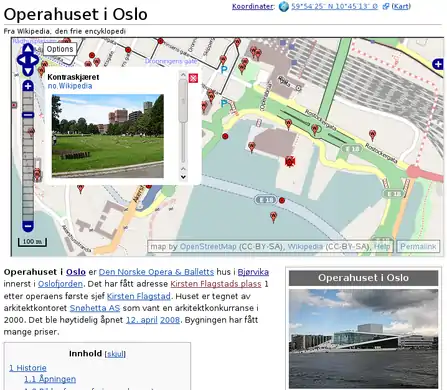Jump to the 1 Historie section
This screenshot has width=447, height=390.
(28, 368)
